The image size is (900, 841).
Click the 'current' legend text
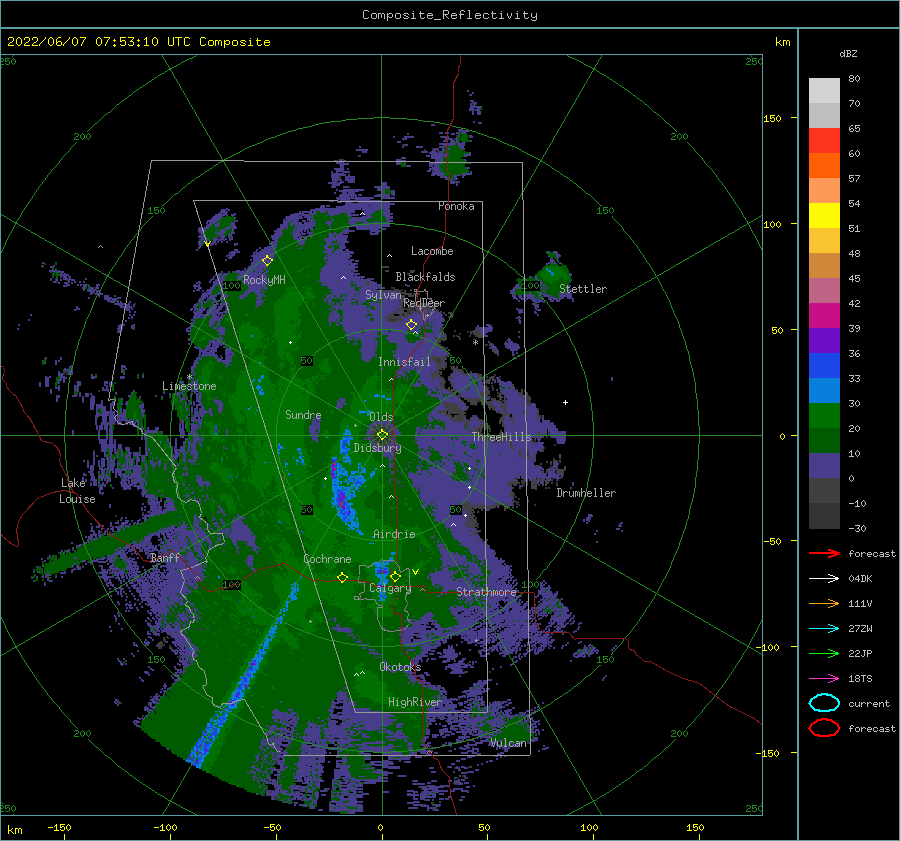tap(869, 703)
